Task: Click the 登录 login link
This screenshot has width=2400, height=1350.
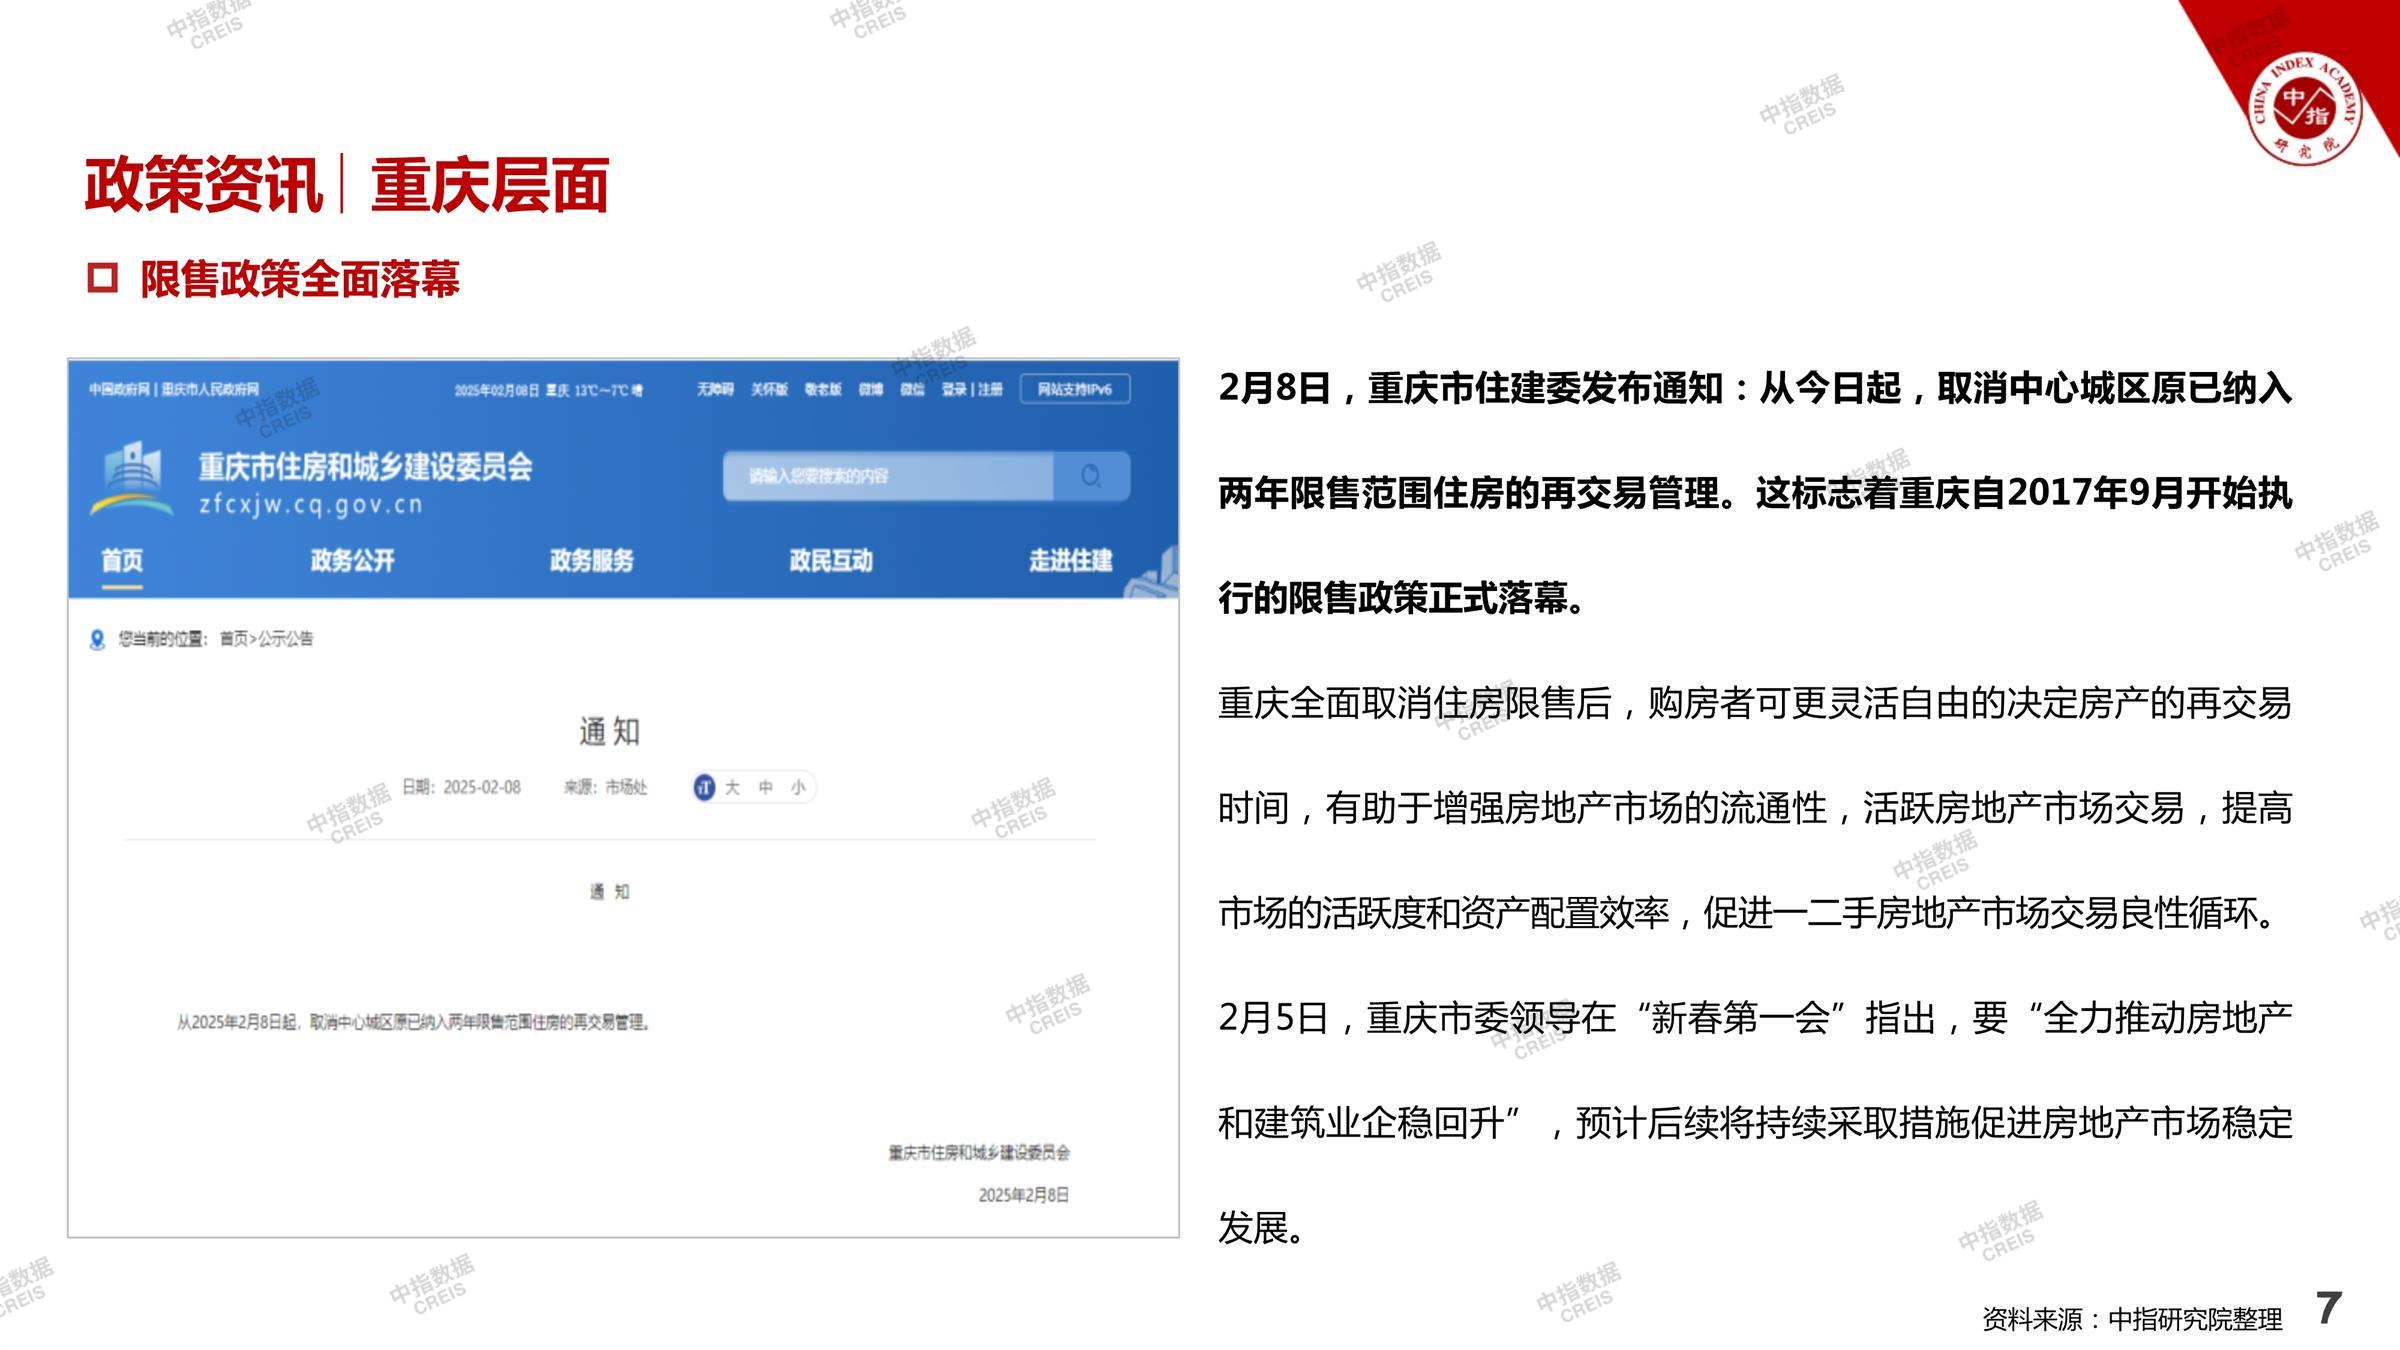Action: point(953,389)
